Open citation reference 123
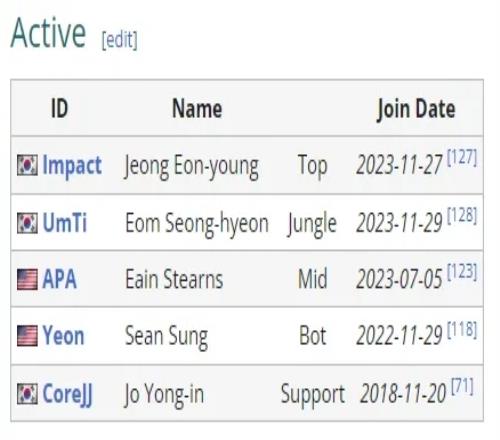The height and width of the screenshot is (440, 500). (462, 271)
